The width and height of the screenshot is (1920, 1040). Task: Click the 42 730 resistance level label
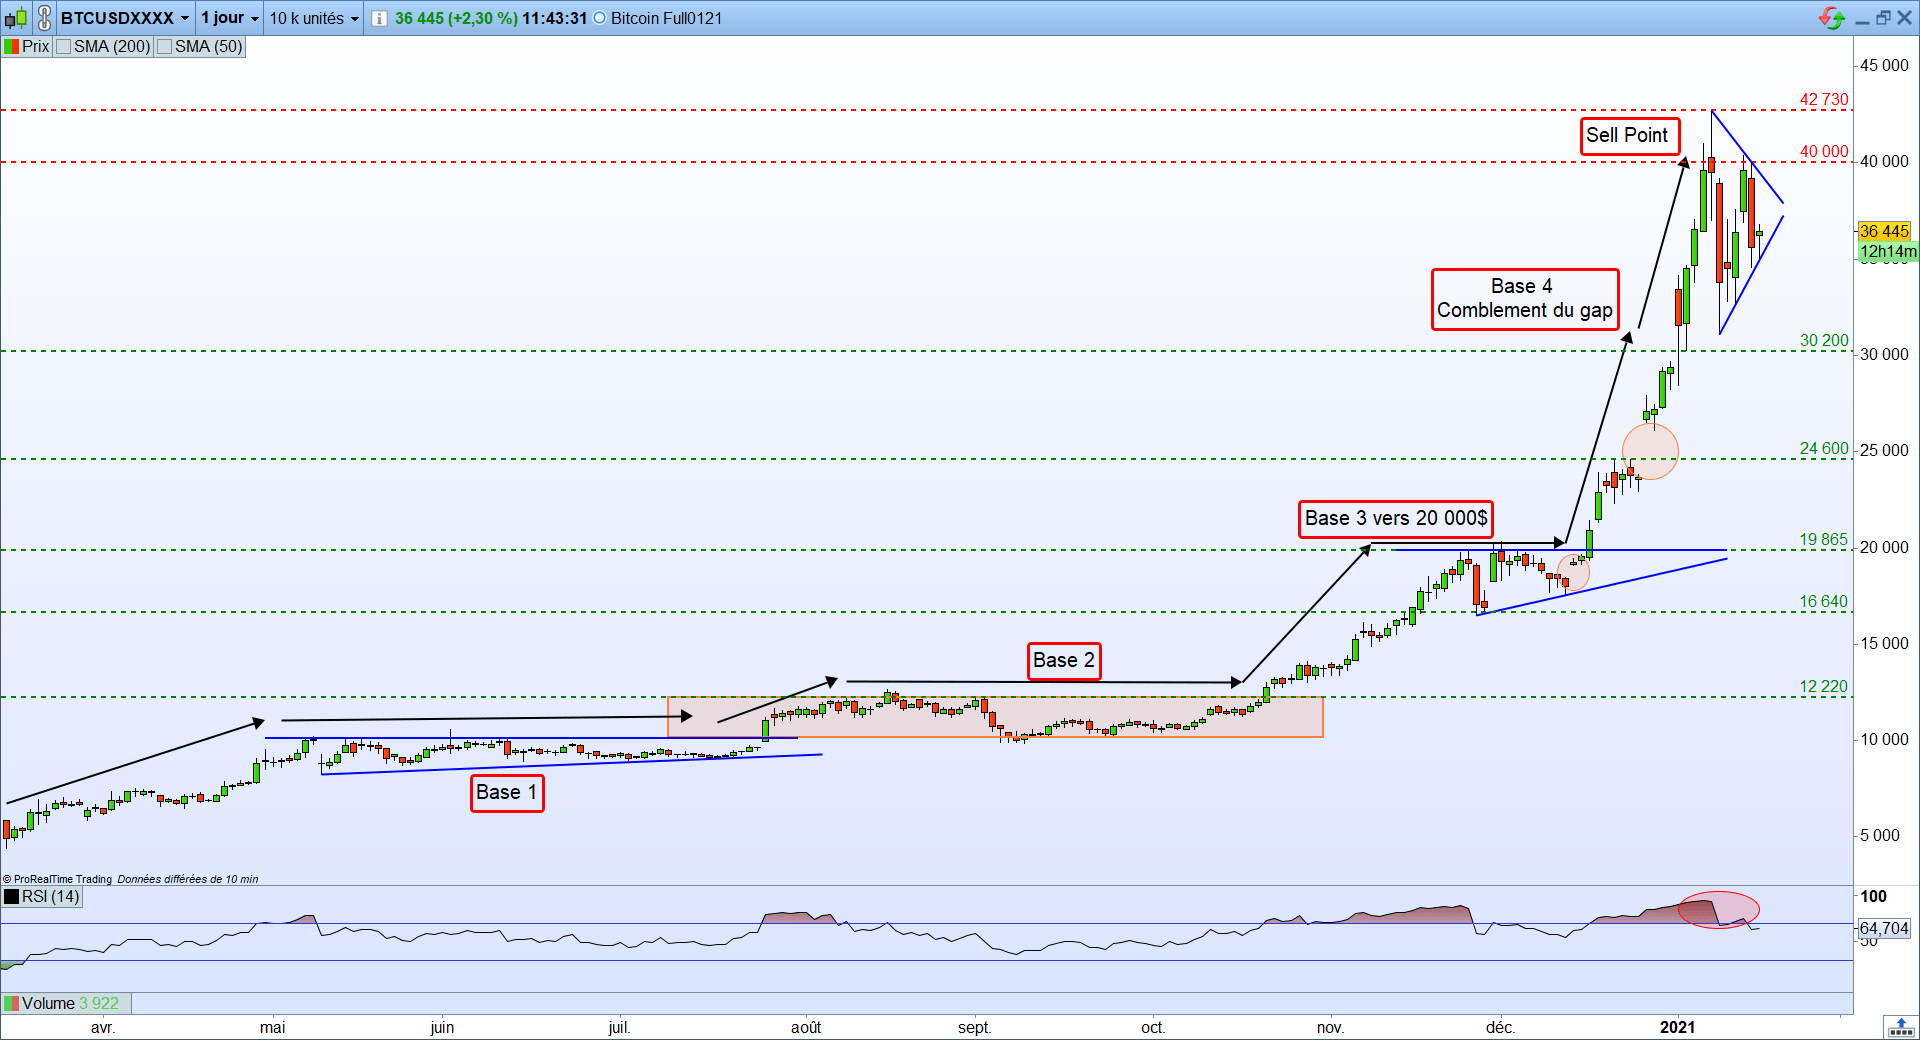click(1824, 99)
